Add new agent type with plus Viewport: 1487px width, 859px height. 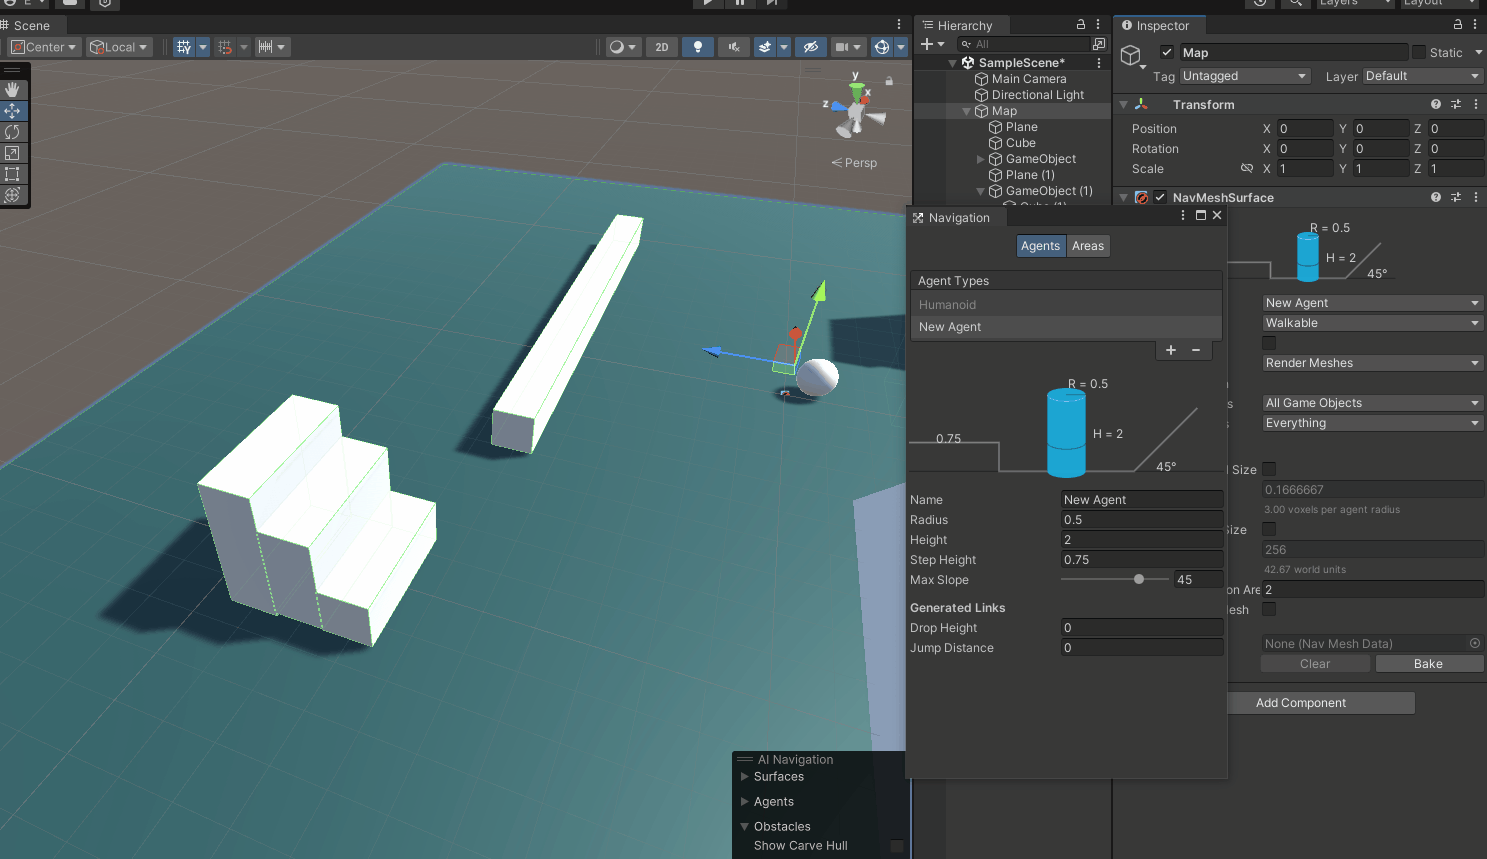click(x=1171, y=350)
